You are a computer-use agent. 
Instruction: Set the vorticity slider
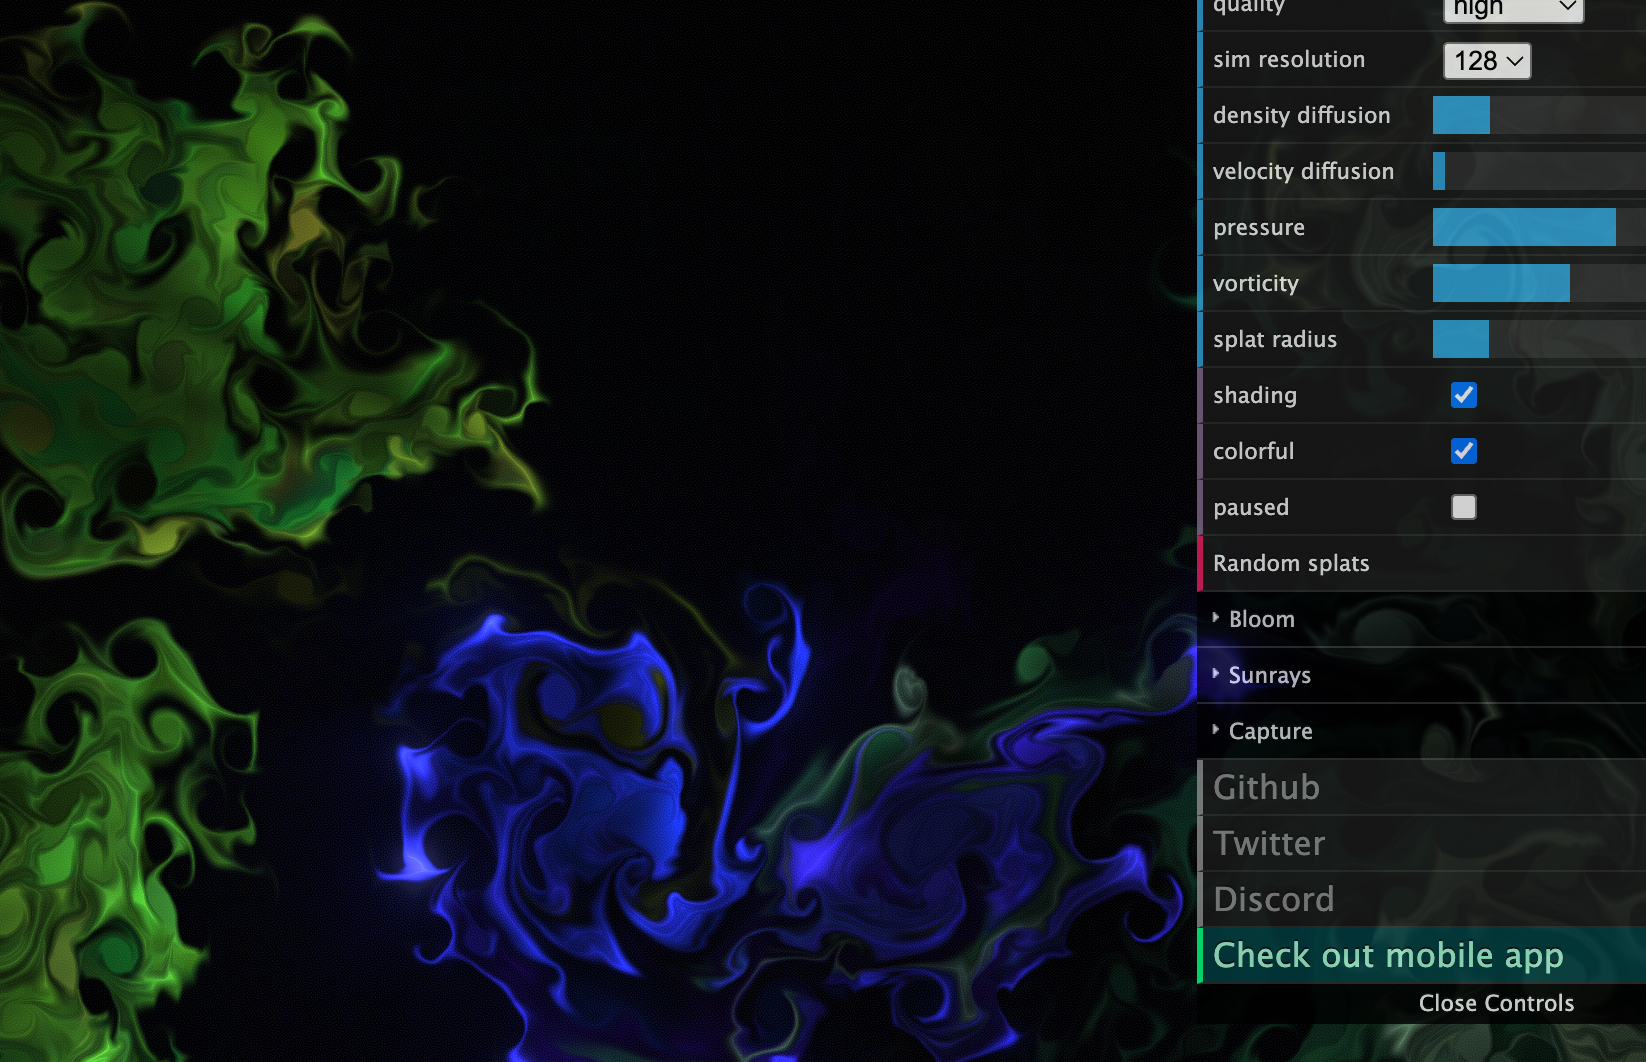pyautogui.click(x=1539, y=283)
